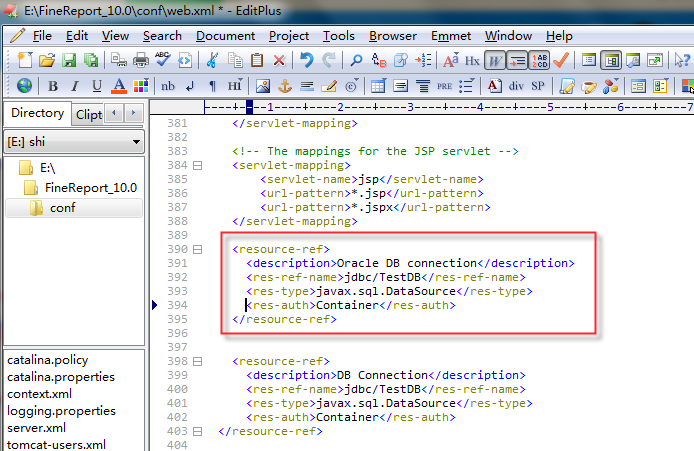Save all open files
This screenshot has width=694, height=451.
[x=91, y=60]
